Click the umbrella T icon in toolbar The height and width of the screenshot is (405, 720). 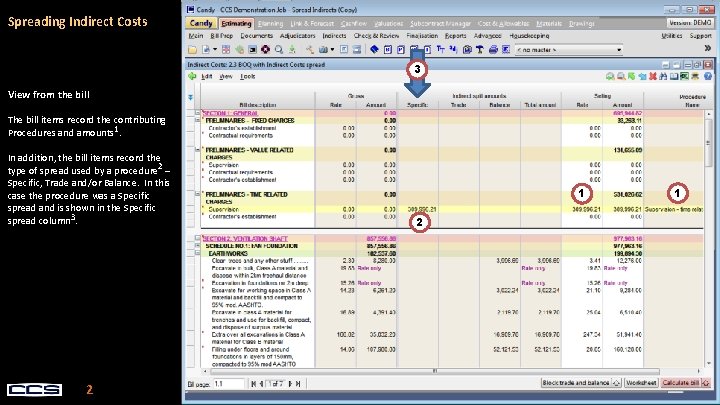pyautogui.click(x=480, y=50)
